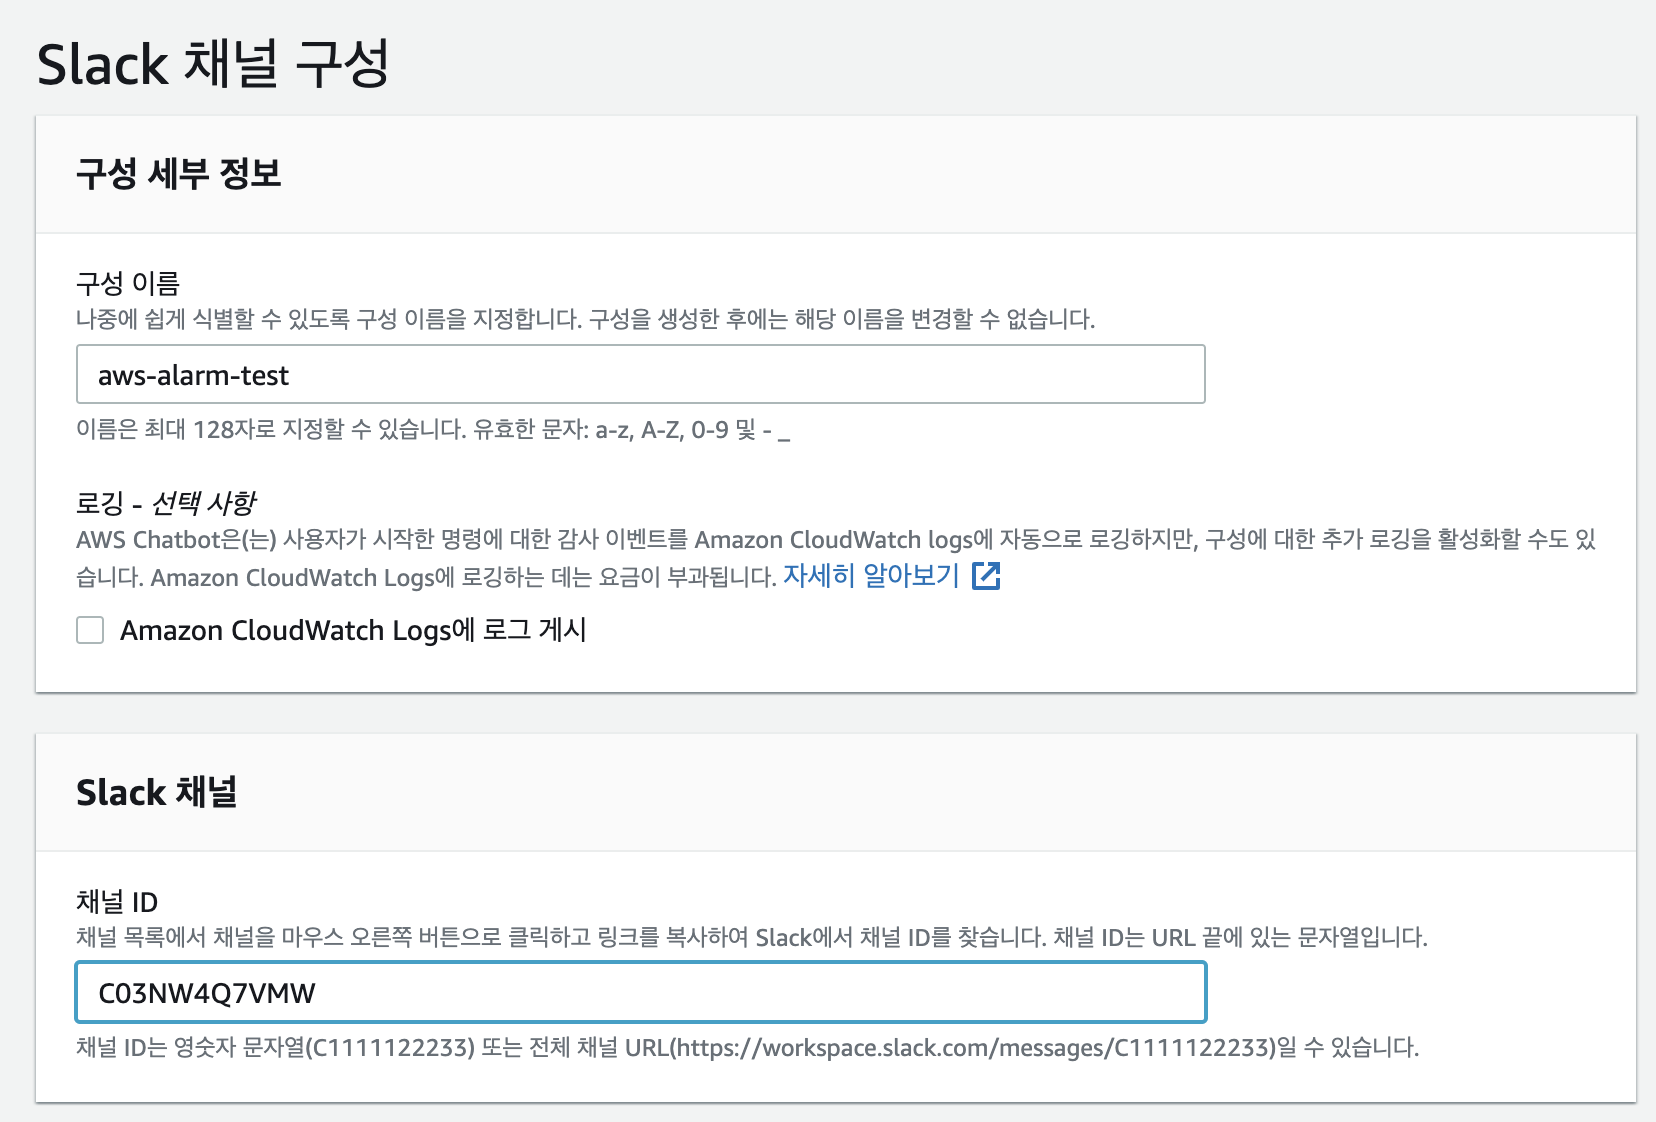
Task: Click the Slack 채널 section heading
Action: tap(157, 792)
